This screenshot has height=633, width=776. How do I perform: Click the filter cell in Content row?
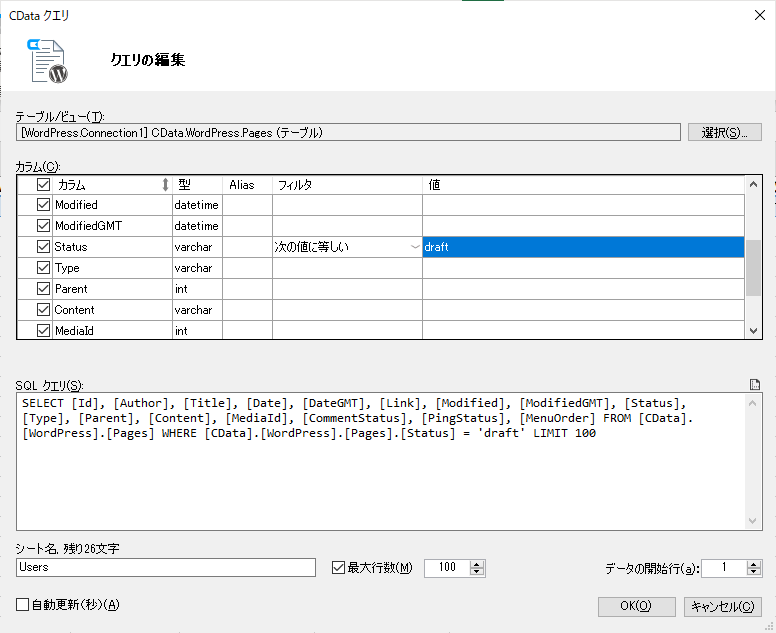coord(347,310)
